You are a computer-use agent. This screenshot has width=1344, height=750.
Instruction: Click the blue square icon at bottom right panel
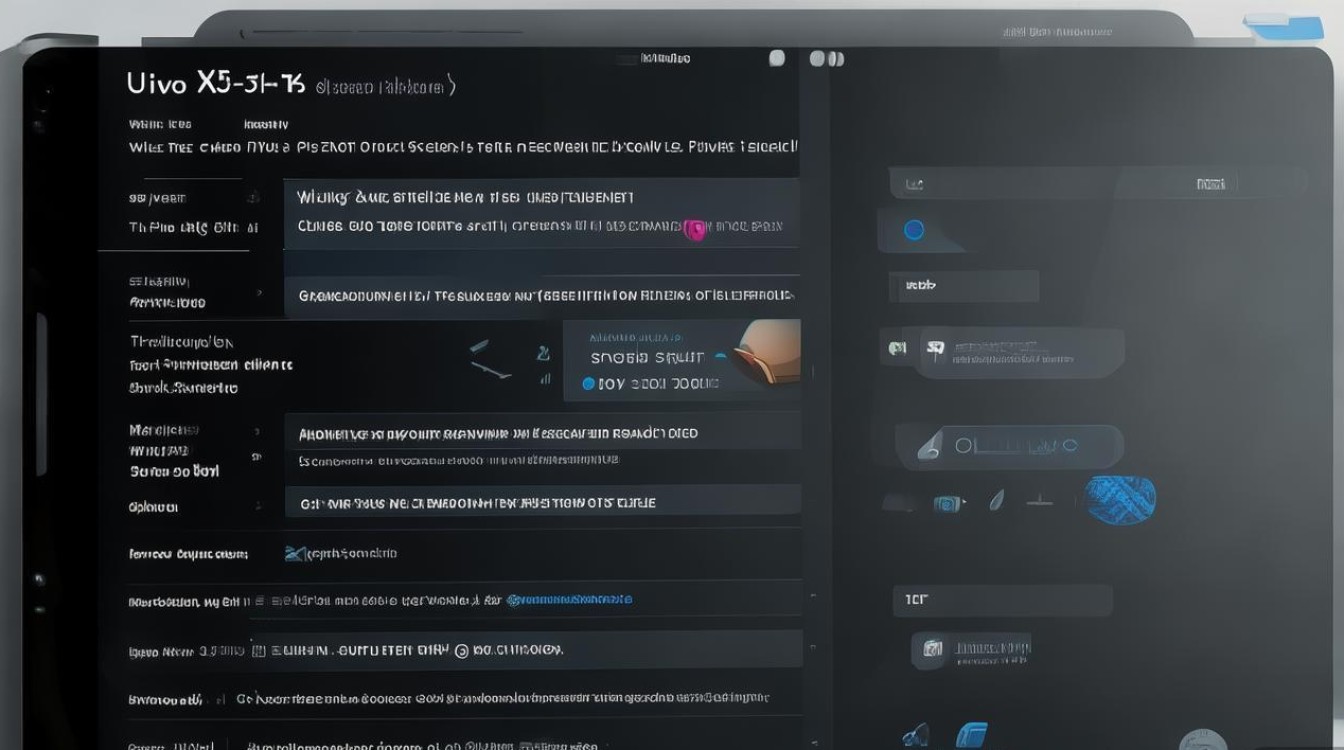(x=970, y=736)
